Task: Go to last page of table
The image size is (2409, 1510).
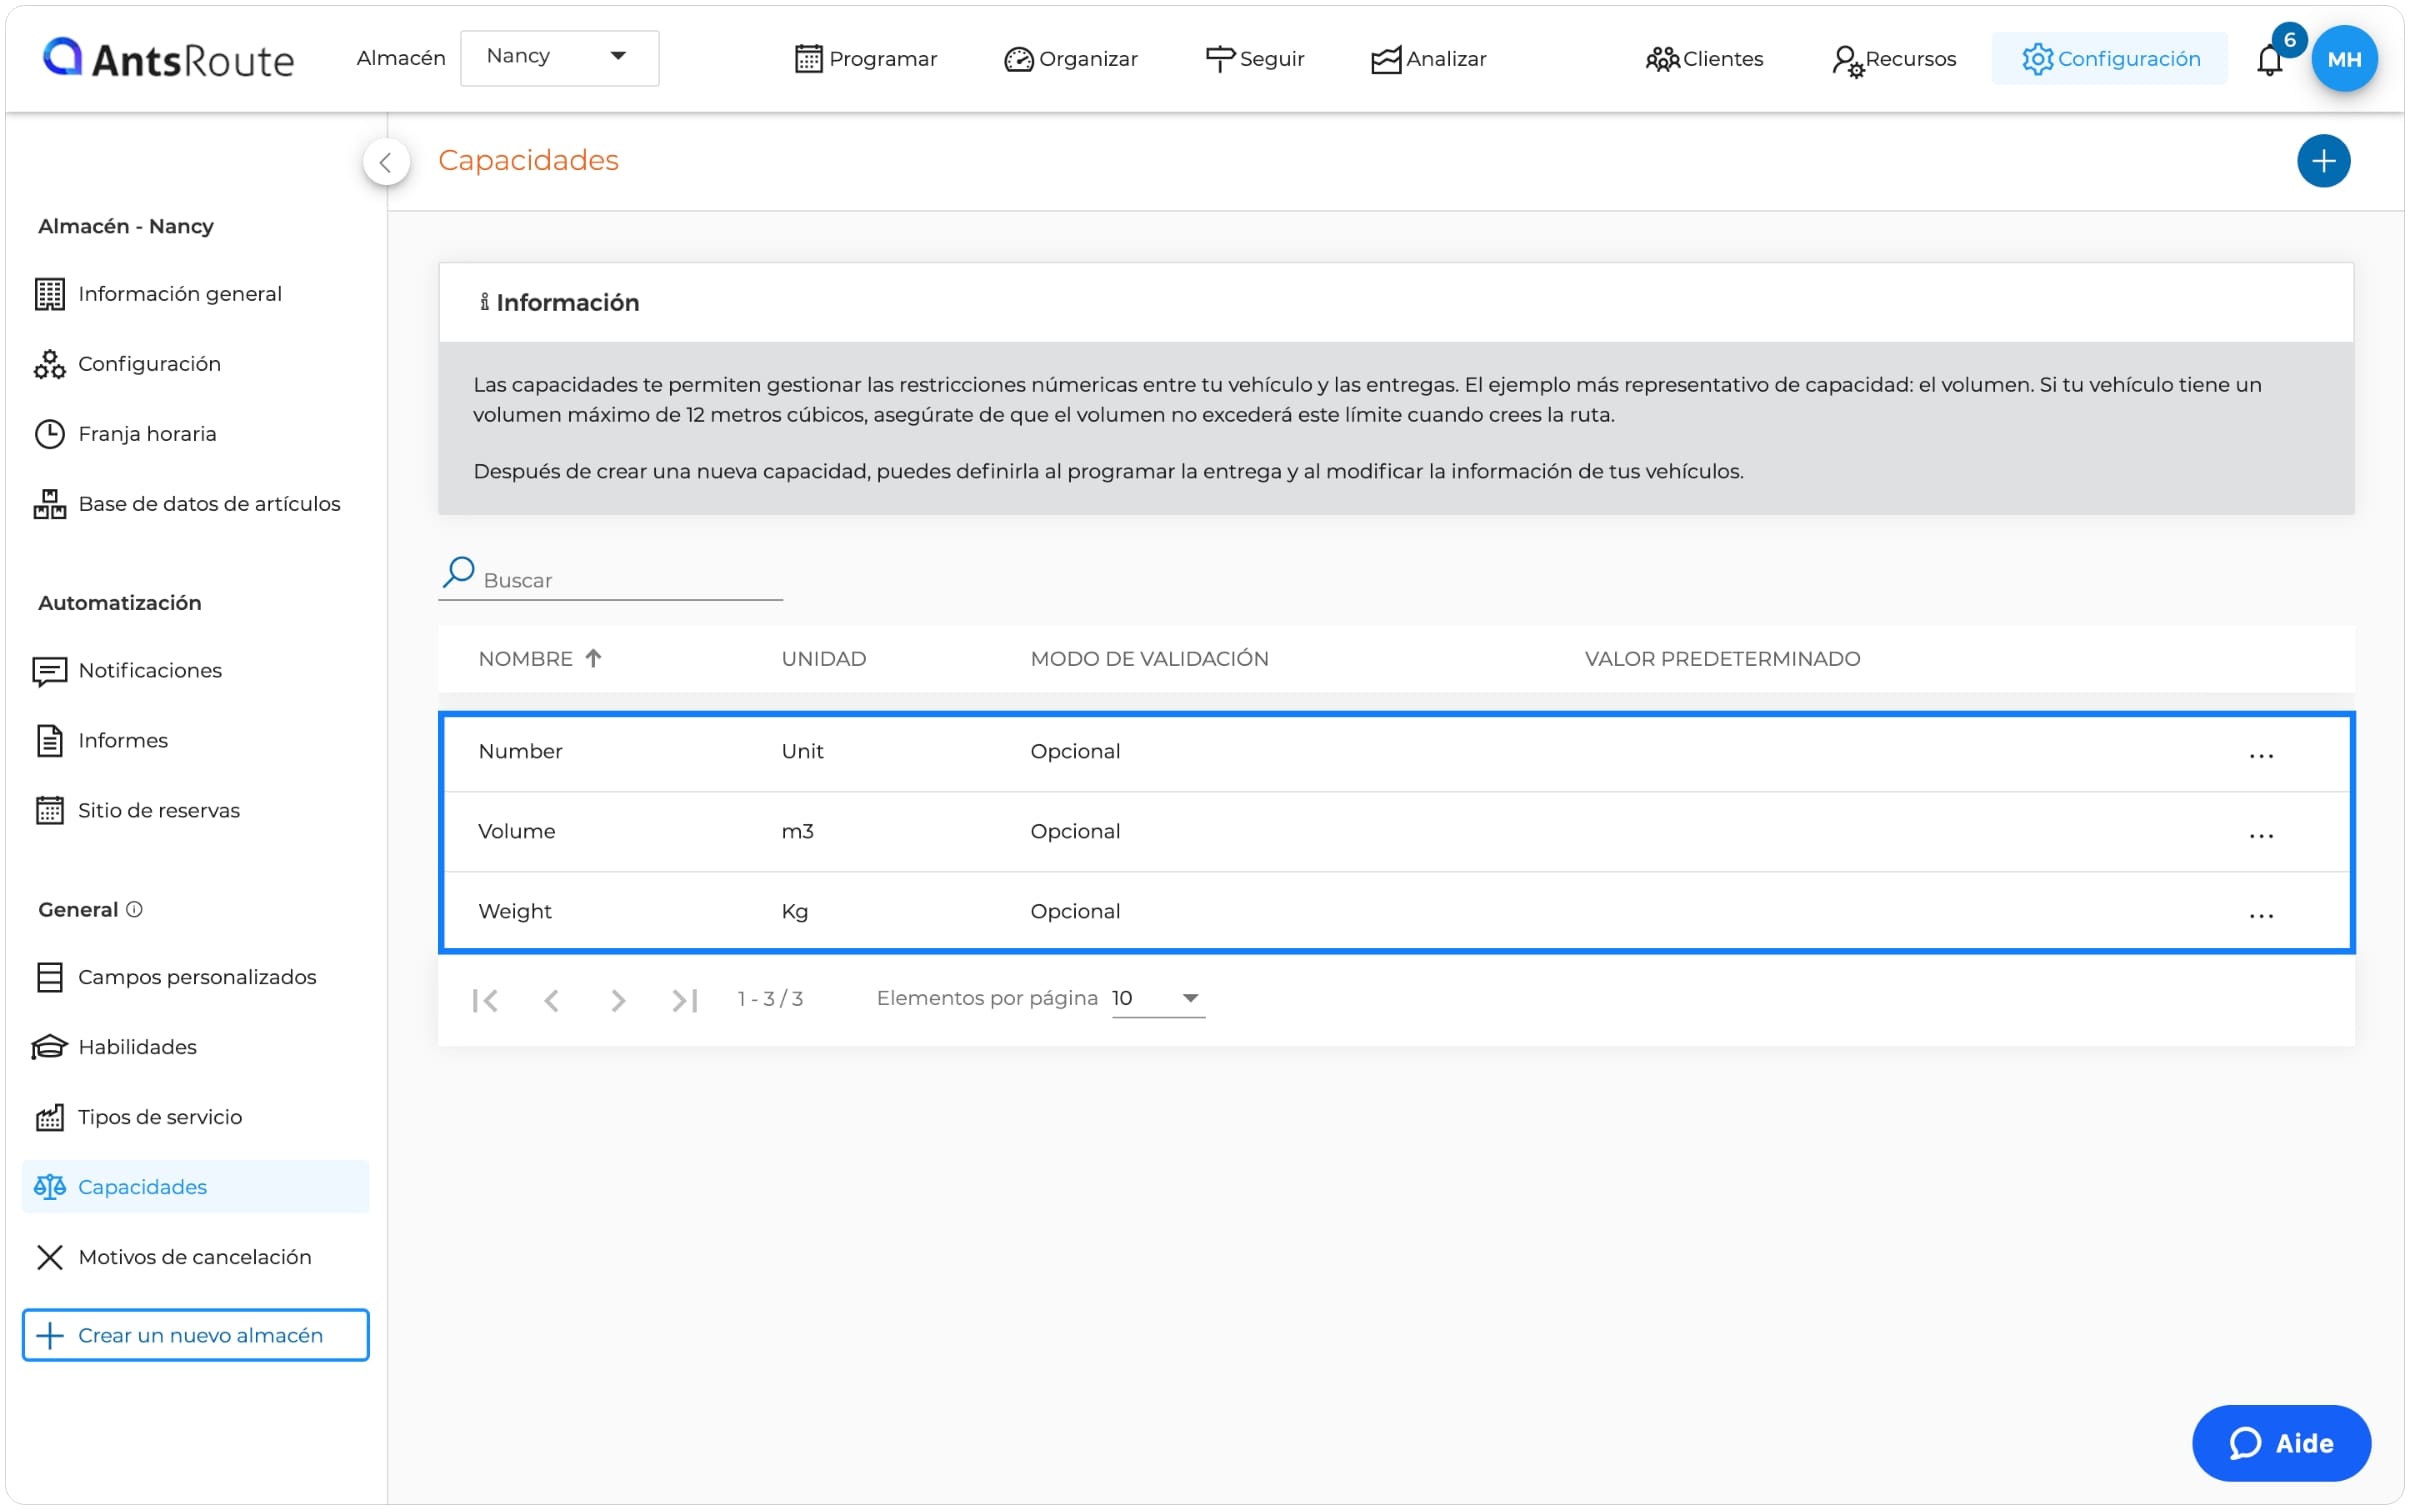Action: click(684, 1000)
